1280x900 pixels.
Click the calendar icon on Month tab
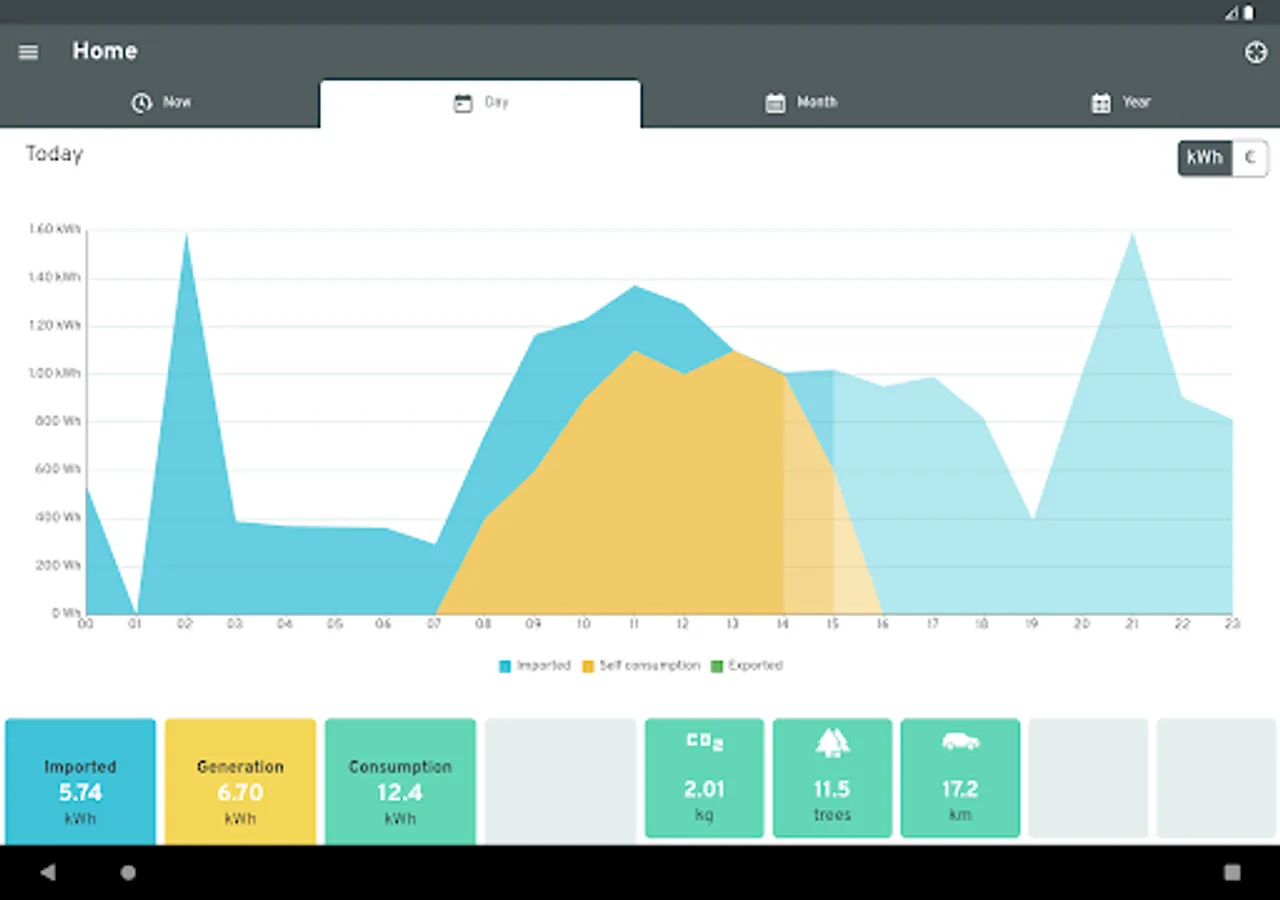(775, 103)
